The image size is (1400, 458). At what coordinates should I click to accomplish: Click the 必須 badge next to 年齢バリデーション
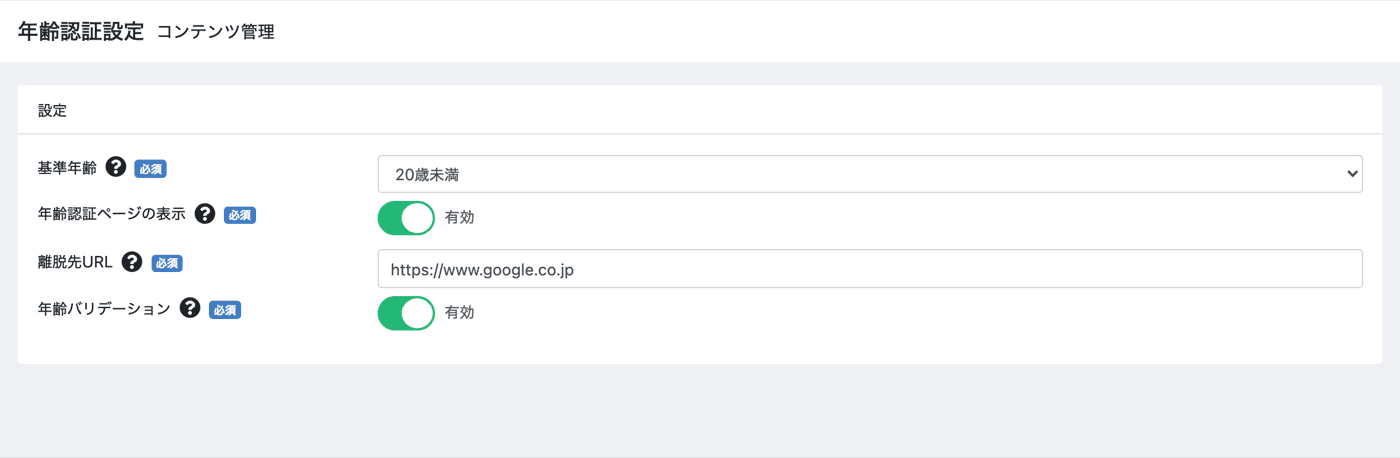(x=225, y=310)
